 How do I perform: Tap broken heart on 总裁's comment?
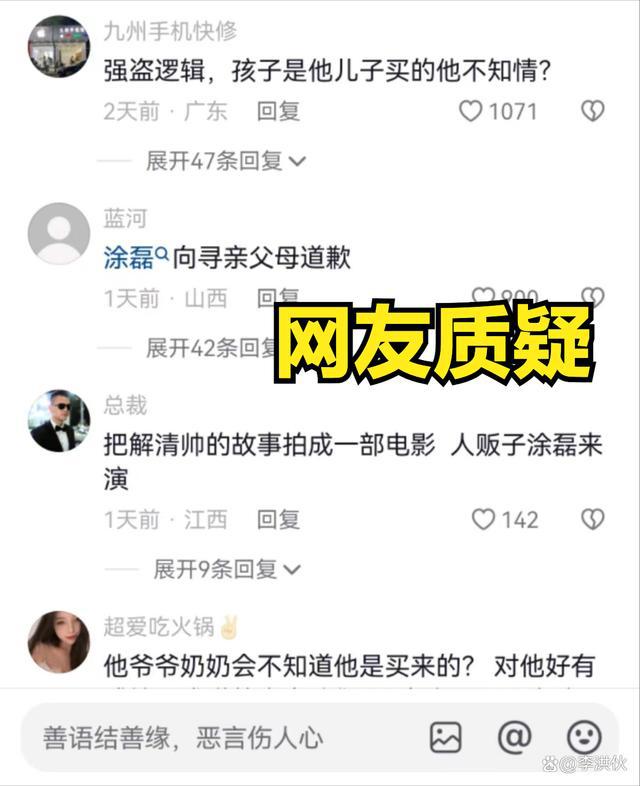(x=592, y=519)
